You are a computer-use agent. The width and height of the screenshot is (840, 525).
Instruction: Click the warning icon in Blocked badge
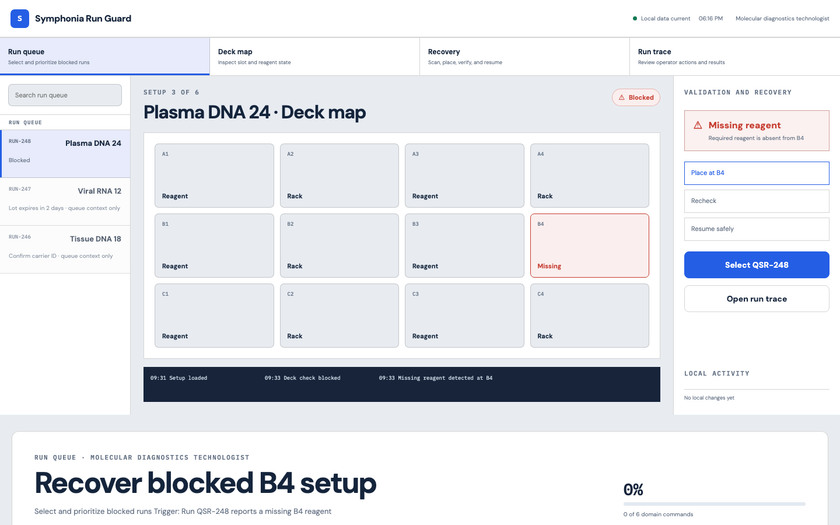[x=621, y=98]
